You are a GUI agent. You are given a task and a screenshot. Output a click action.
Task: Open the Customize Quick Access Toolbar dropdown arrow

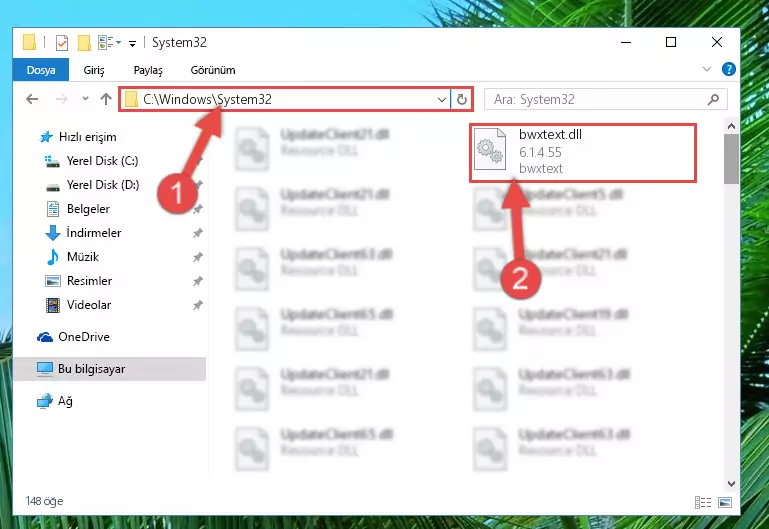click(132, 44)
